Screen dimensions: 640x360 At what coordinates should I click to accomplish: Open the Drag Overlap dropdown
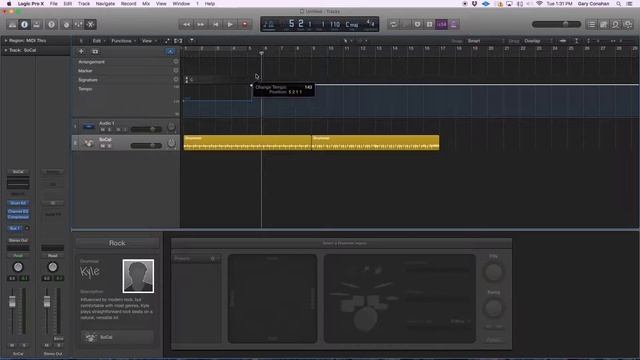[538, 41]
